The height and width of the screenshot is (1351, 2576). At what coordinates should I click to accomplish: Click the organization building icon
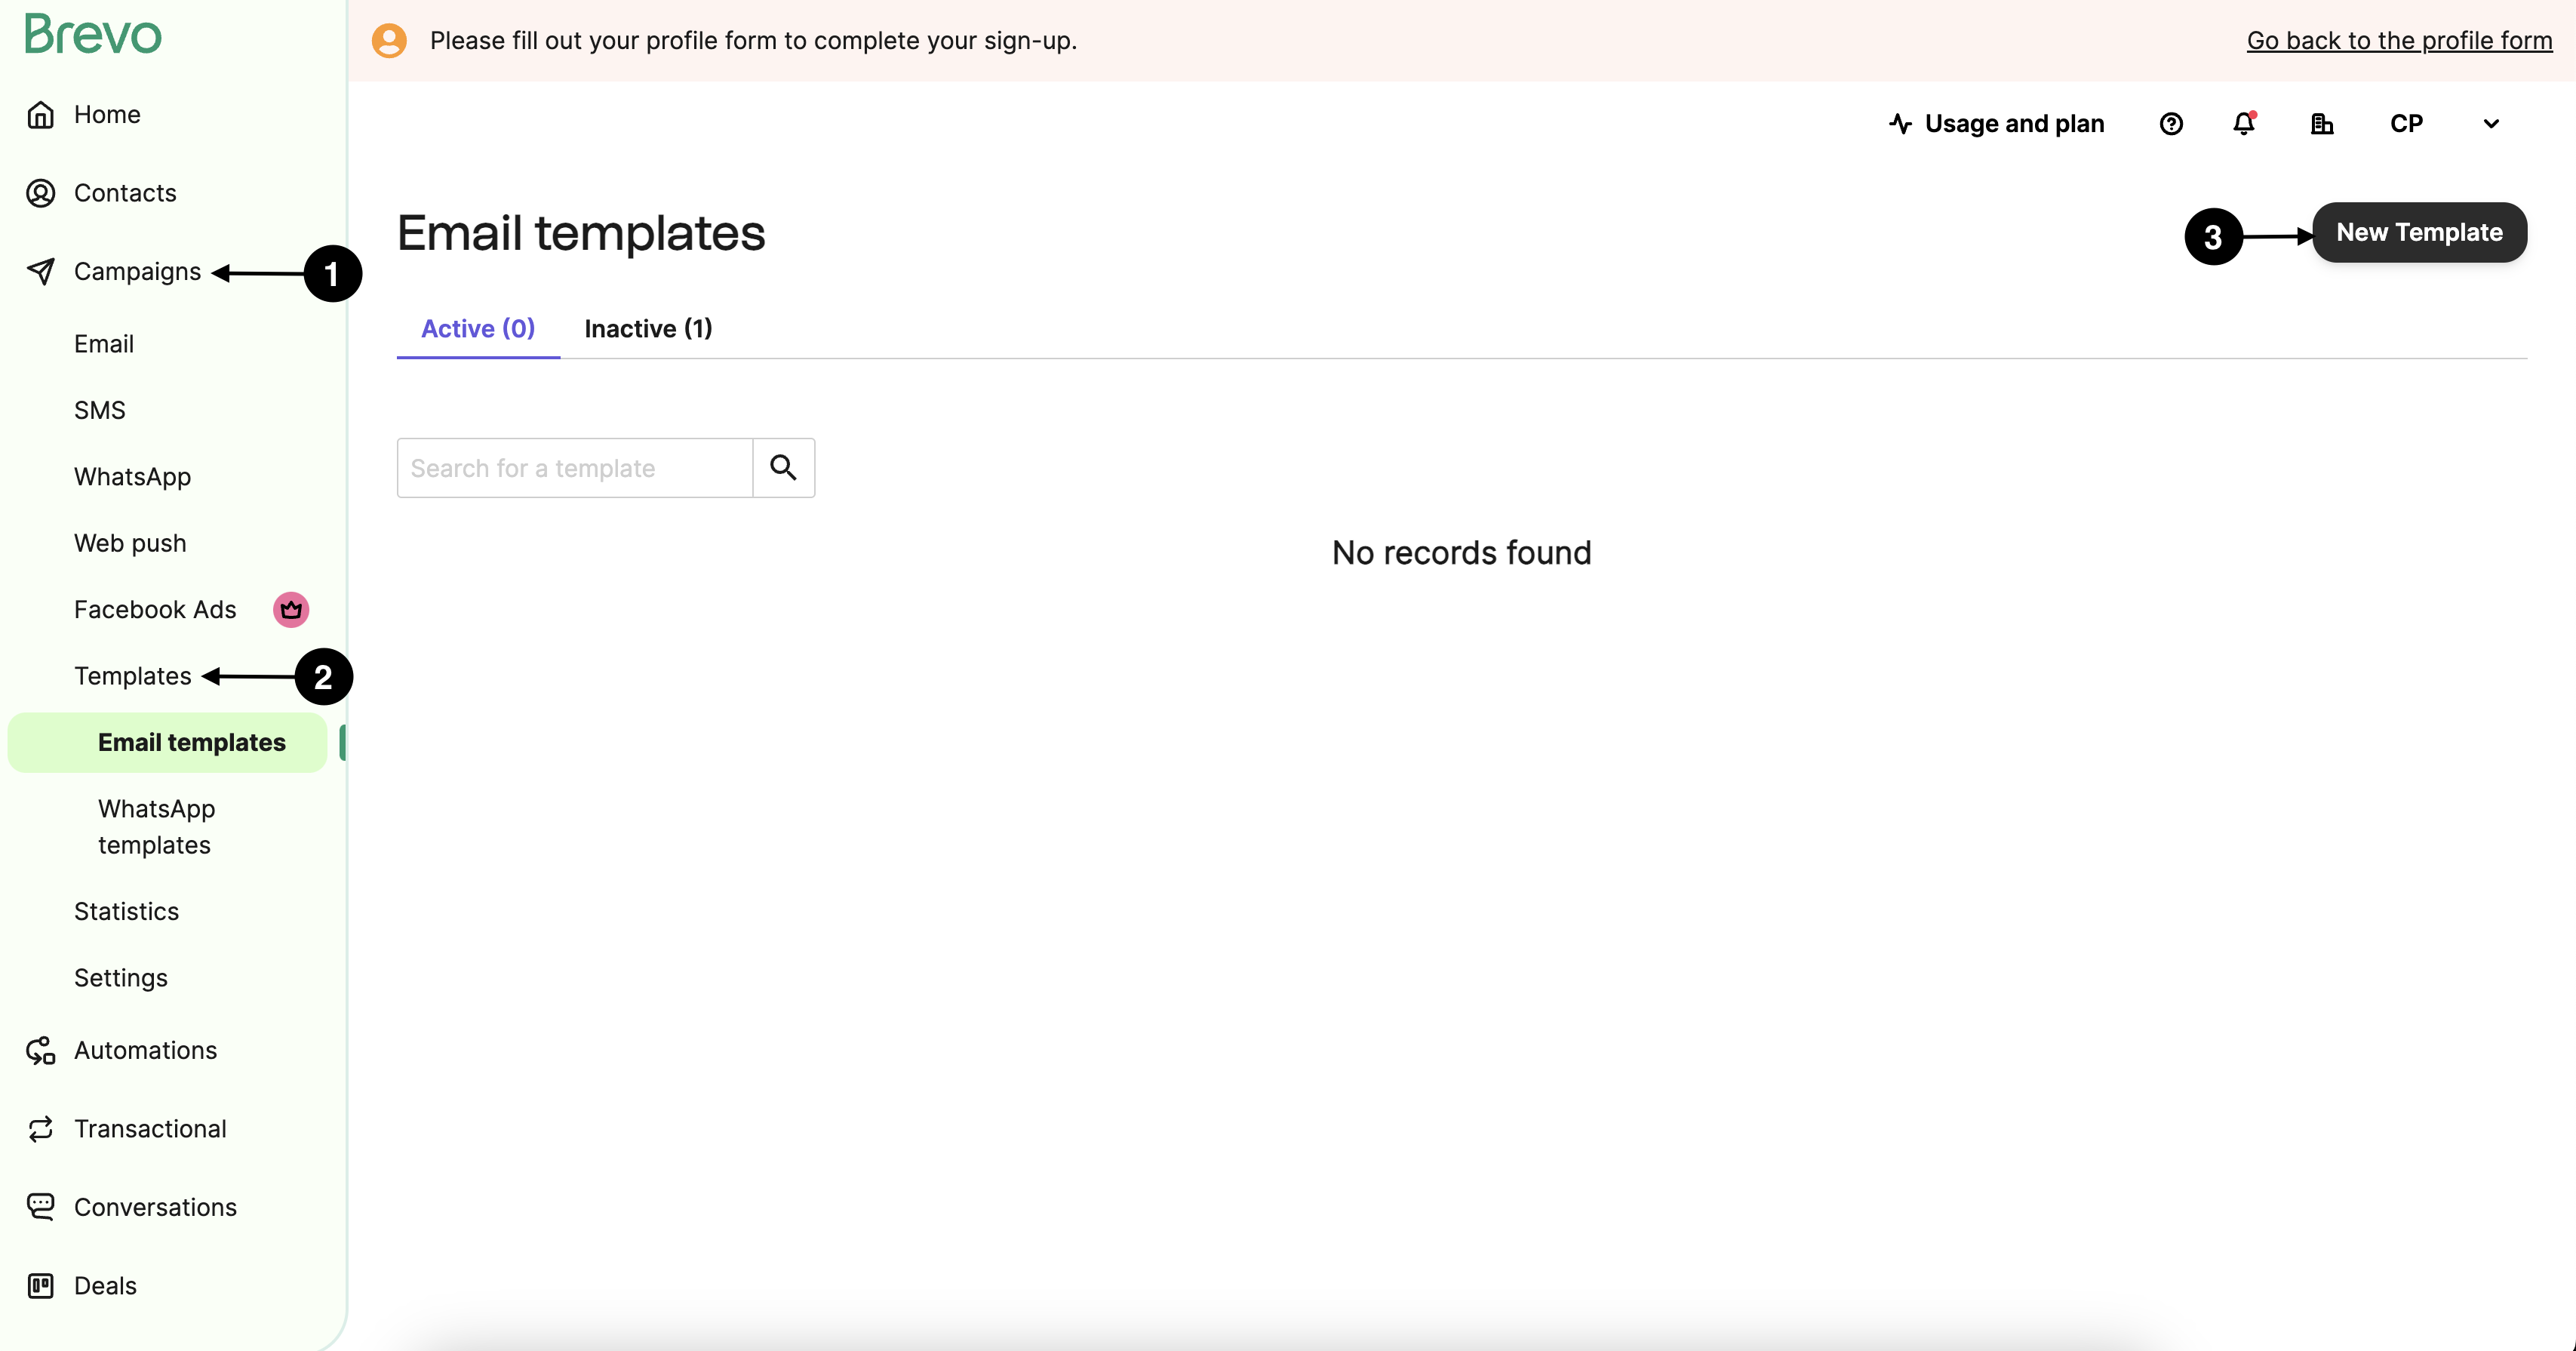pyautogui.click(x=2322, y=124)
